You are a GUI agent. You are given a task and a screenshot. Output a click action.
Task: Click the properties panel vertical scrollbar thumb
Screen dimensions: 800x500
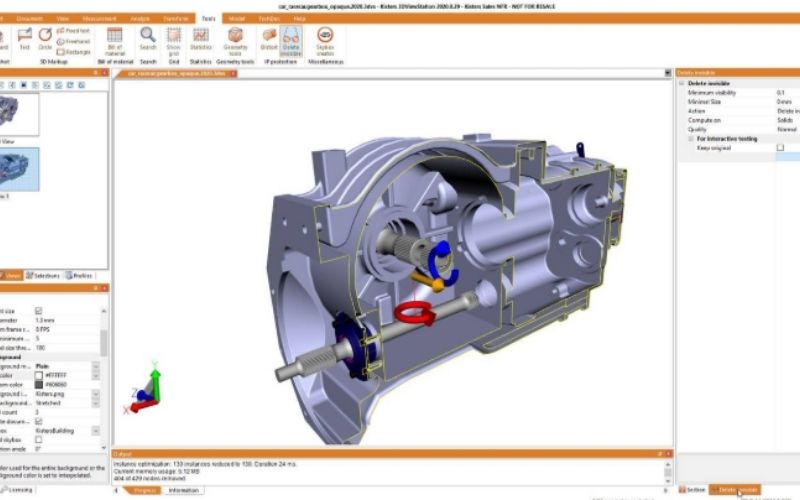[x=104, y=343]
